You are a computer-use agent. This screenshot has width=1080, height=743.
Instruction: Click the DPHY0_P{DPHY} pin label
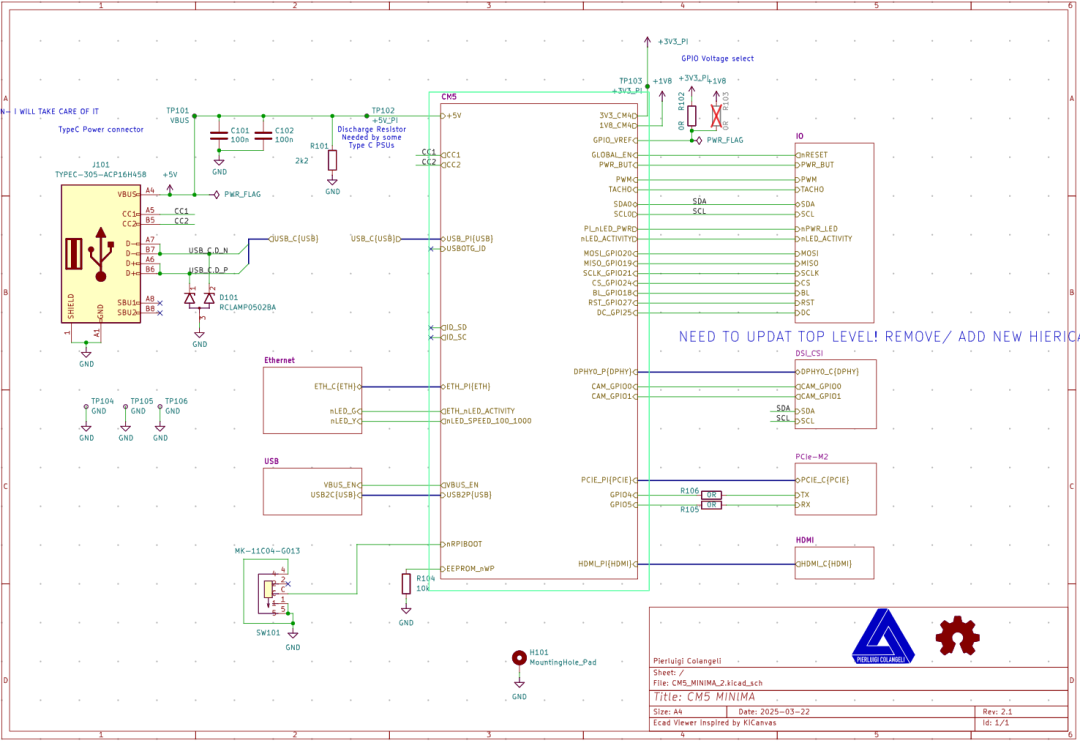tap(603, 372)
